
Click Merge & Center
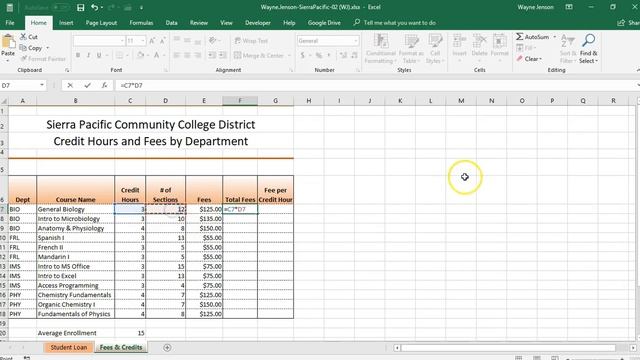pyautogui.click(x=259, y=55)
